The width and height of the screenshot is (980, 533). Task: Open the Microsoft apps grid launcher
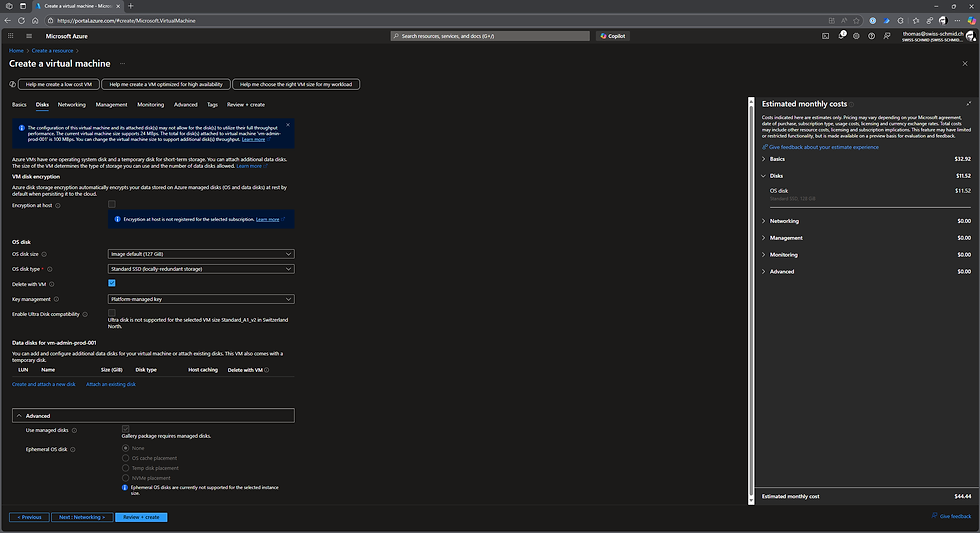(11, 36)
